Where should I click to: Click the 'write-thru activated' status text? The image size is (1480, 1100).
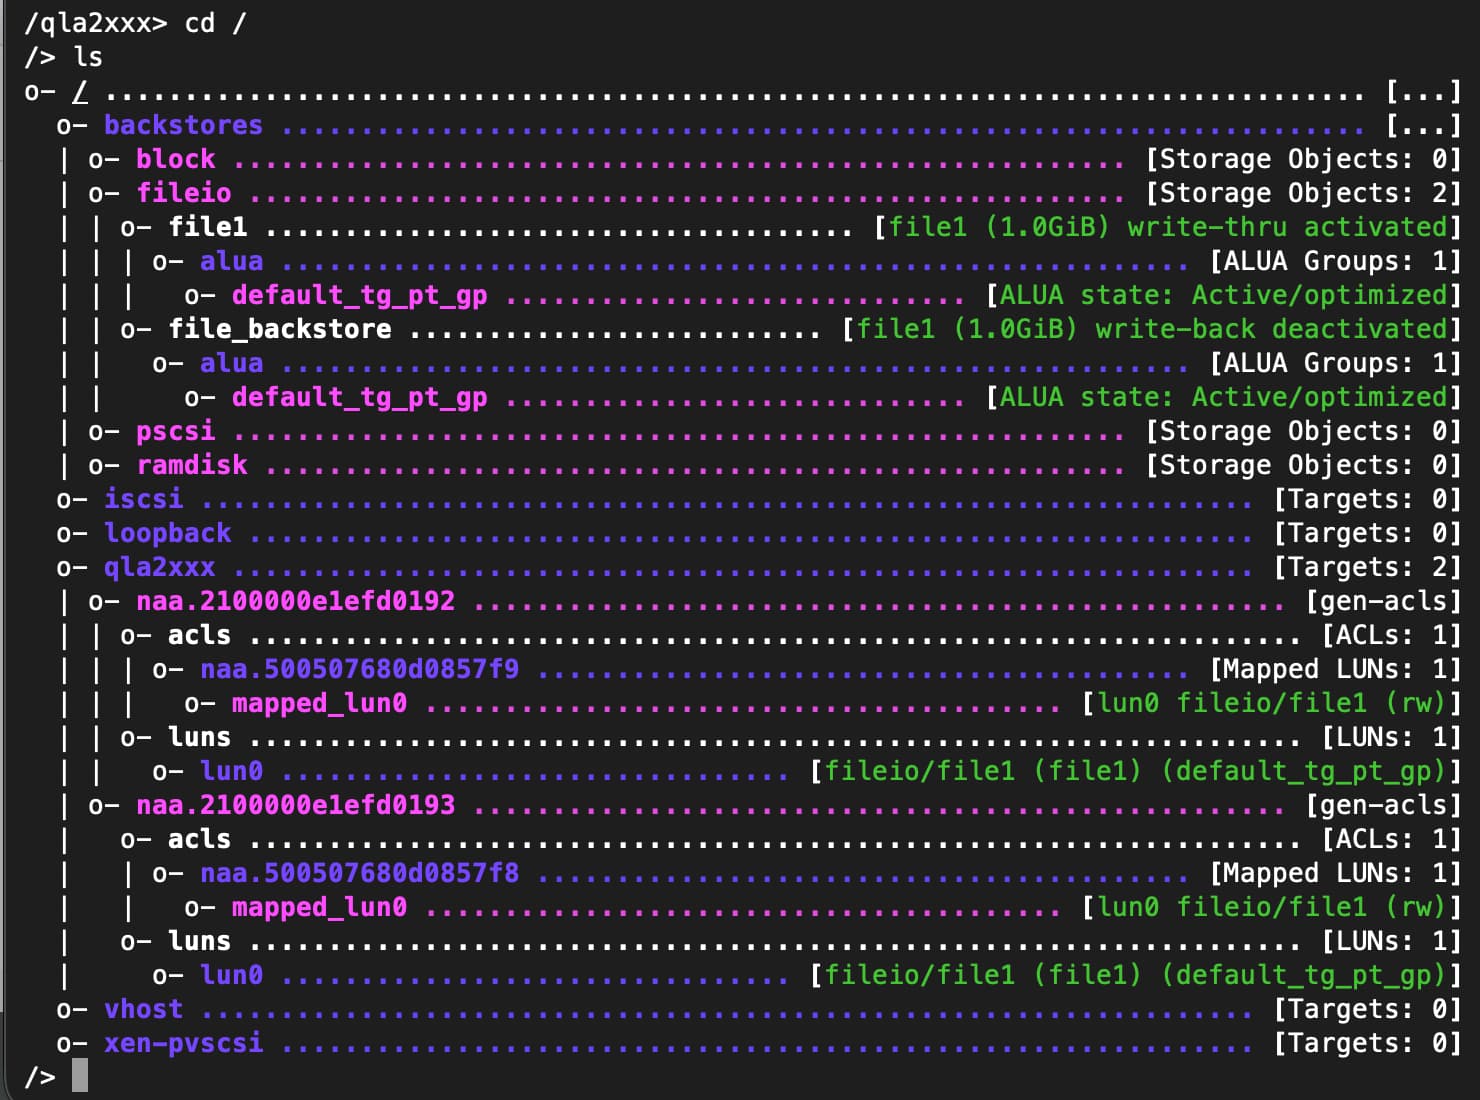pos(1286,227)
